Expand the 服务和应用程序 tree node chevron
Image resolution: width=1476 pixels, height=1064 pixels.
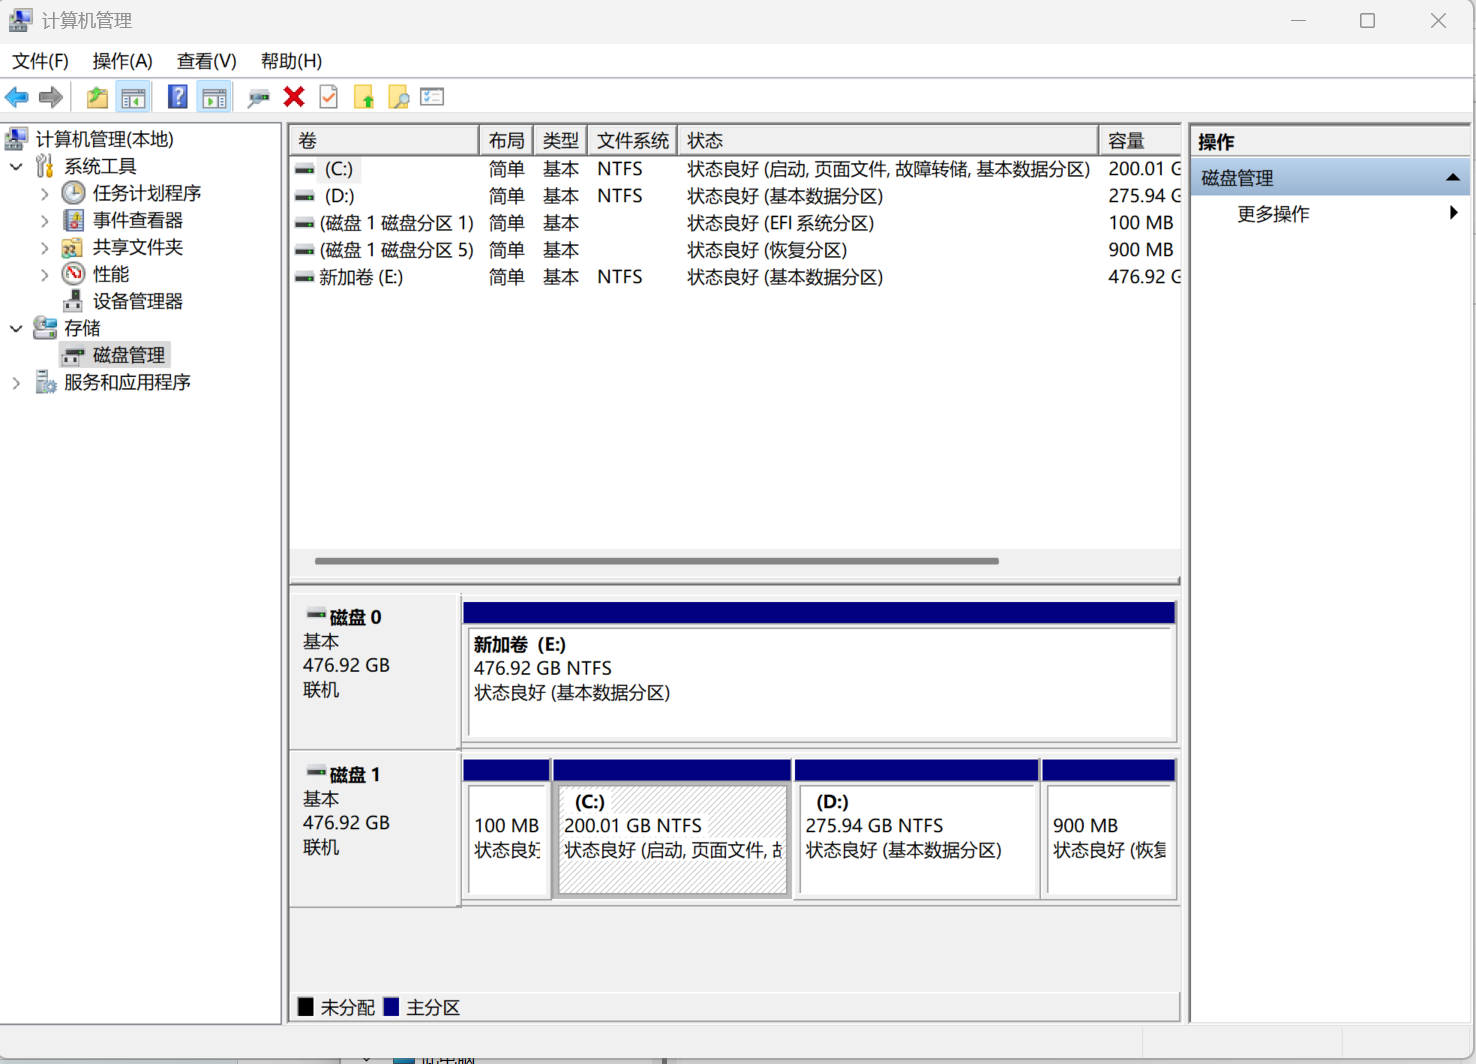pos(16,382)
